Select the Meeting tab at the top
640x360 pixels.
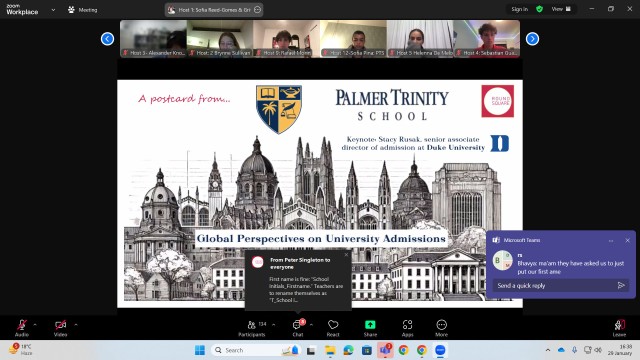83,10
